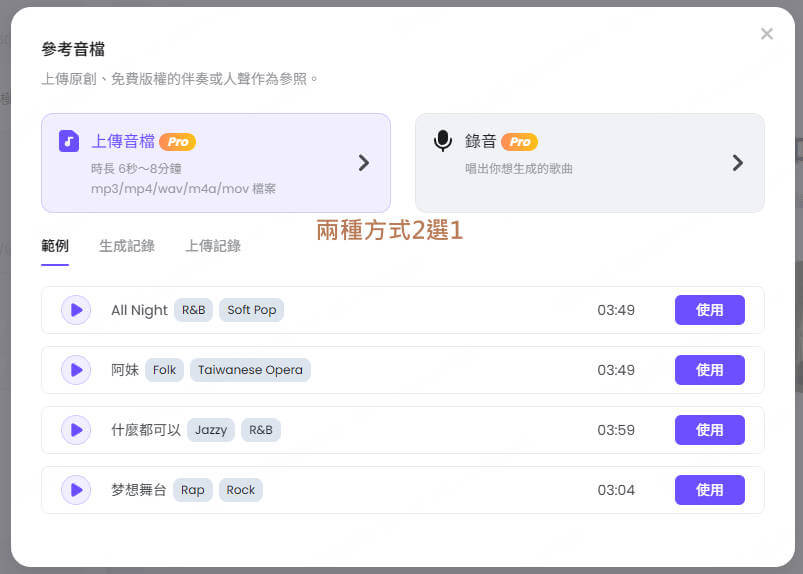Screen dimensions: 803x574
Task: Click the 時長 6秒~8分鐘 description
Action: tap(136, 168)
